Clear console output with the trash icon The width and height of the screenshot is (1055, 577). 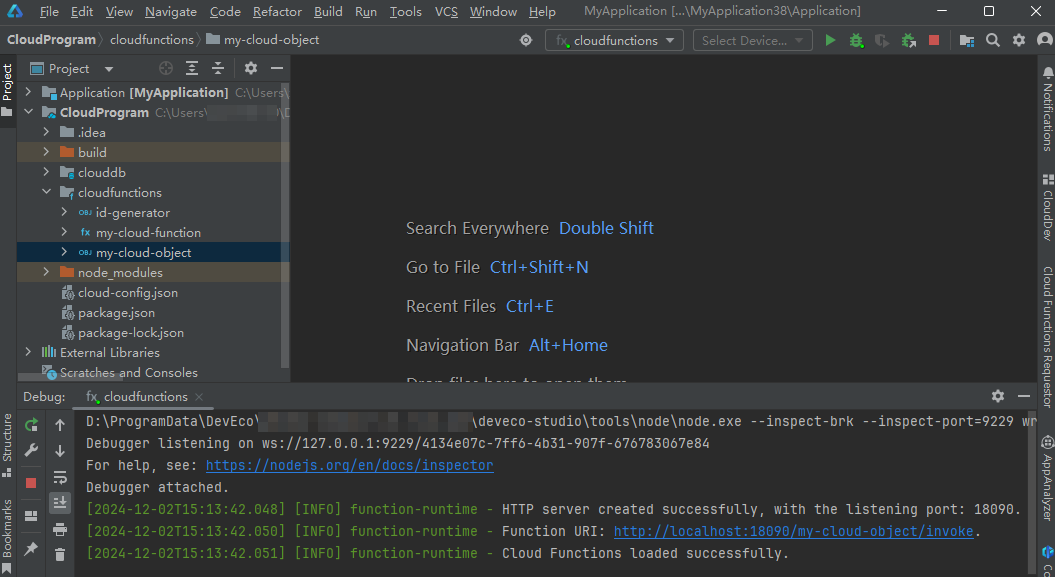point(60,554)
